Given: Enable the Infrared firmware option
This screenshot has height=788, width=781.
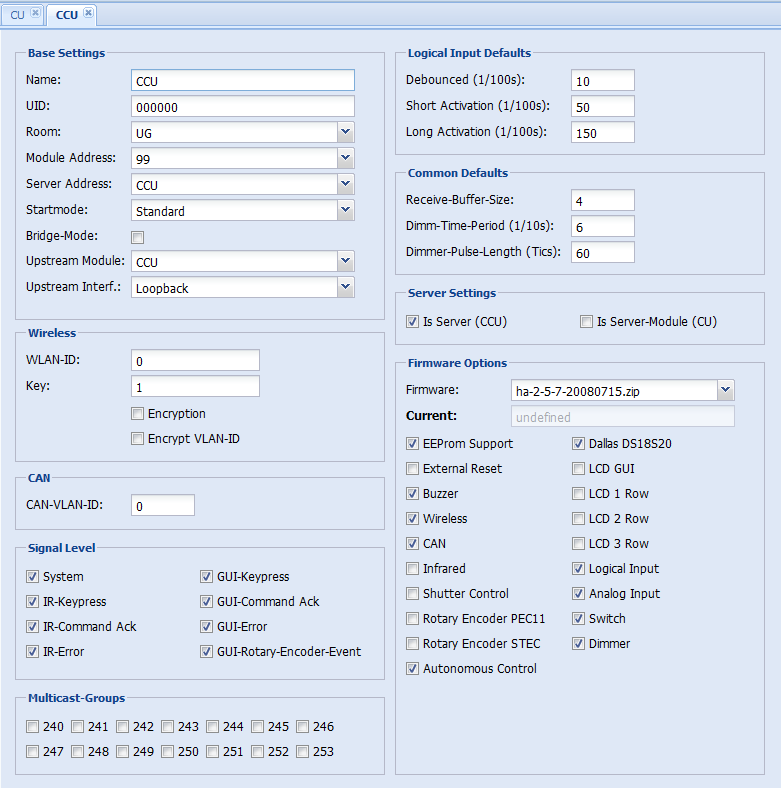Looking at the screenshot, I should (413, 569).
